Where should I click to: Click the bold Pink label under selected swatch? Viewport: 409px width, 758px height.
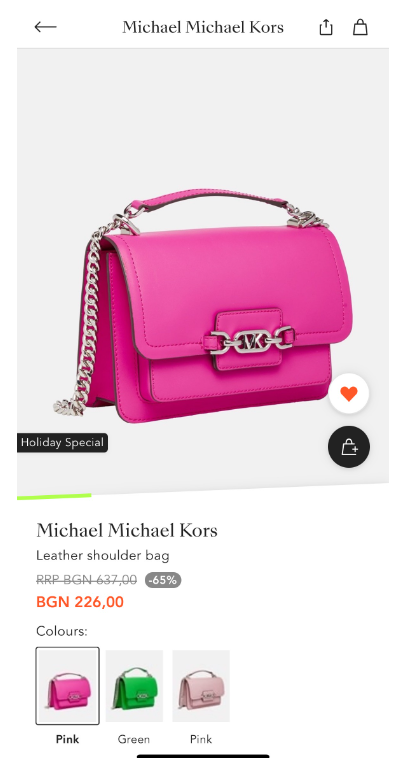coord(67,739)
